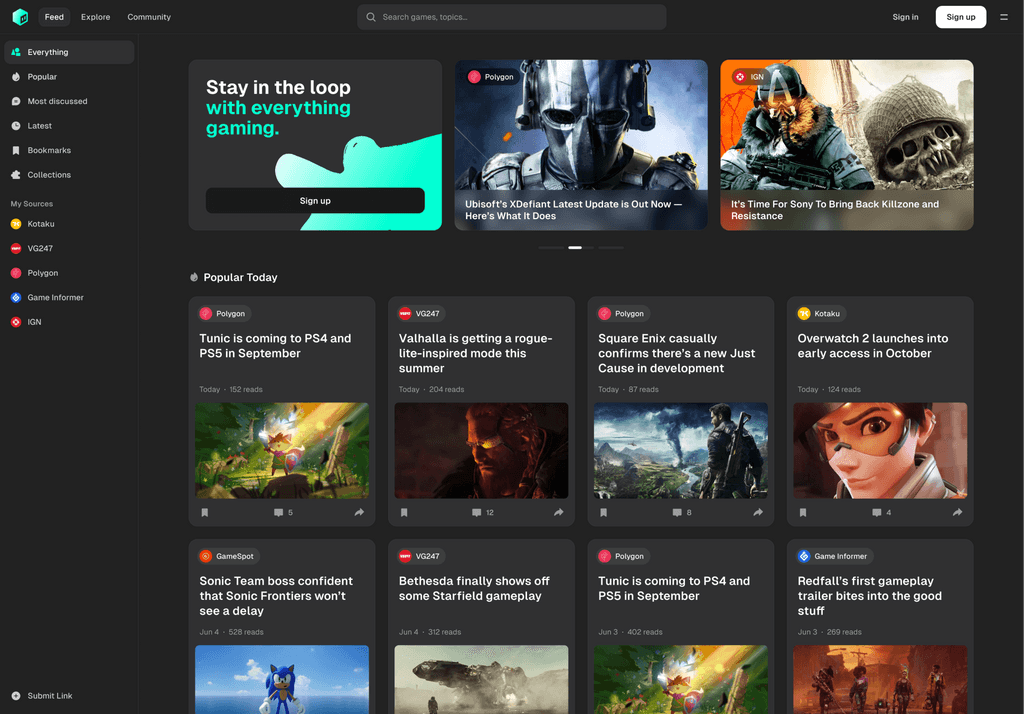Select Popular in the sidebar
The image size is (1024, 714).
(69, 77)
